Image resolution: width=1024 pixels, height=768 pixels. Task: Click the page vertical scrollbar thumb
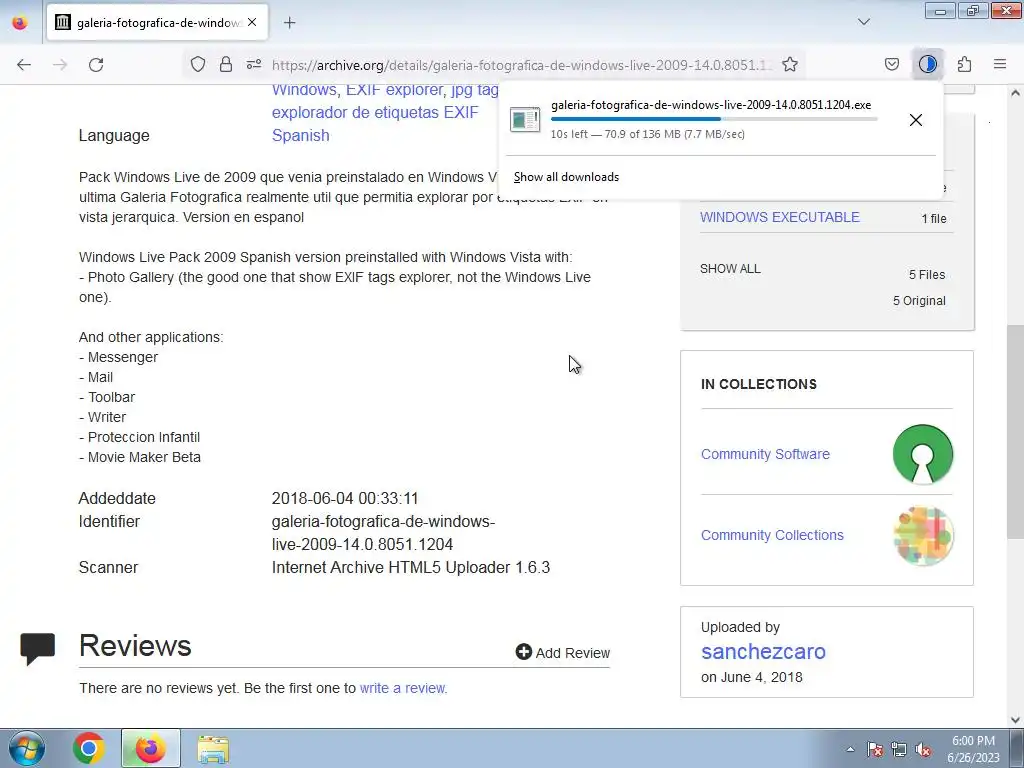coord(1015,431)
